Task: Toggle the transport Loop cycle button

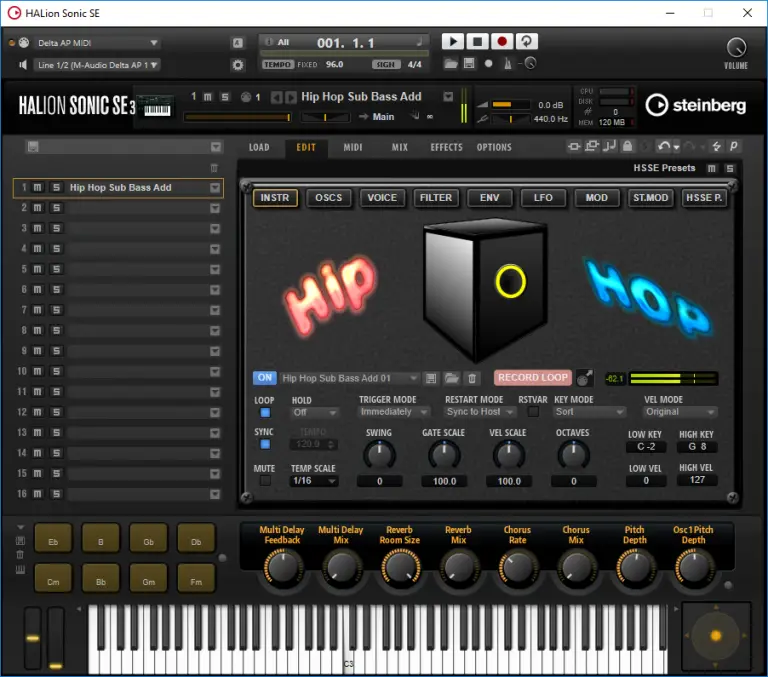Action: point(526,42)
